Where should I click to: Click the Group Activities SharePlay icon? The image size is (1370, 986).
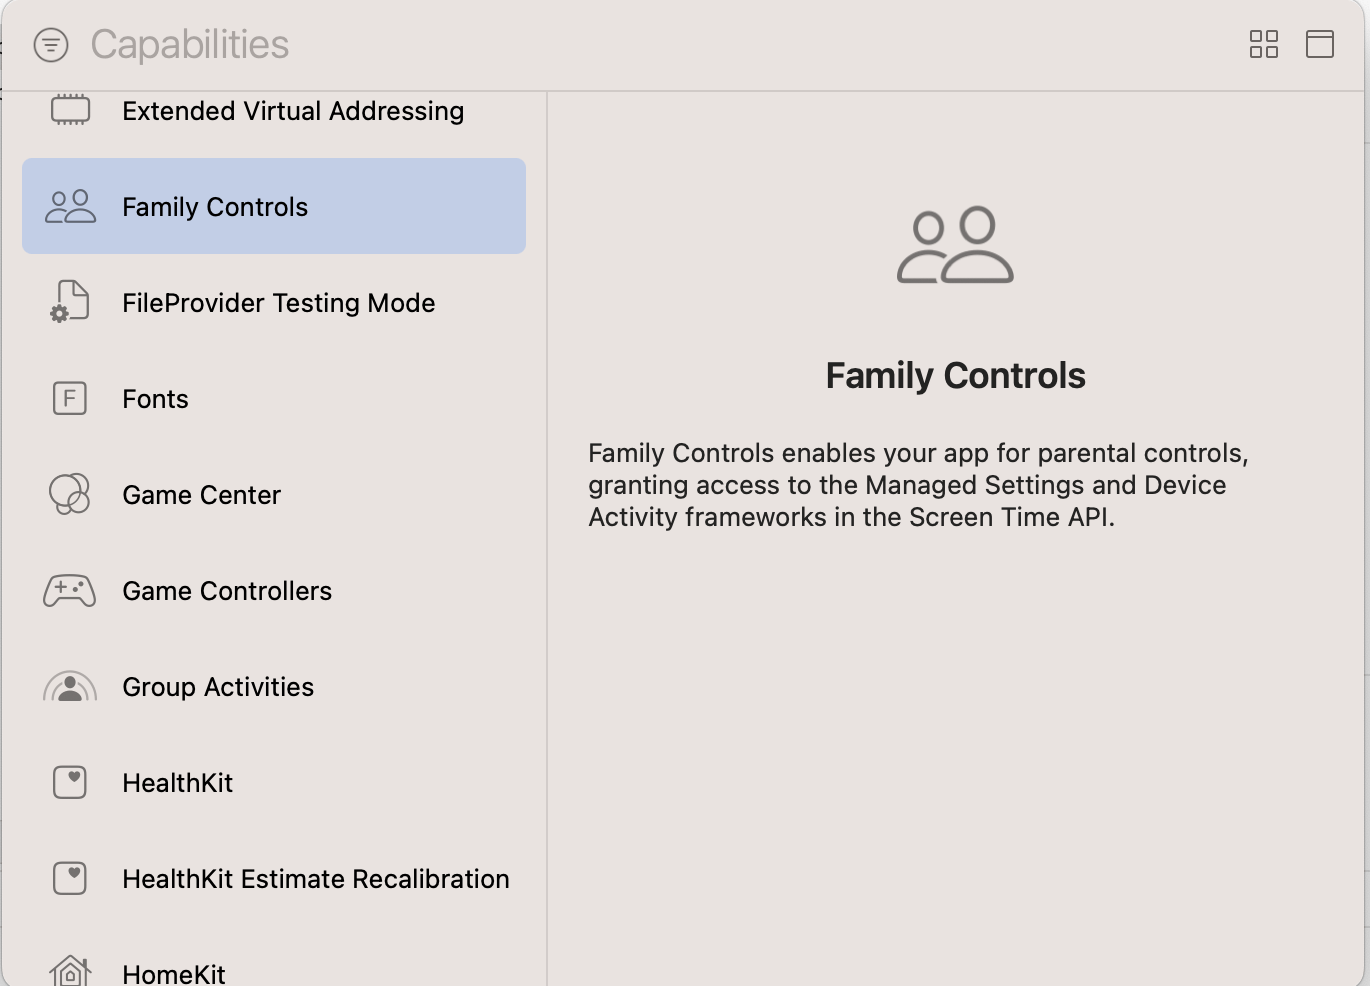(x=70, y=686)
